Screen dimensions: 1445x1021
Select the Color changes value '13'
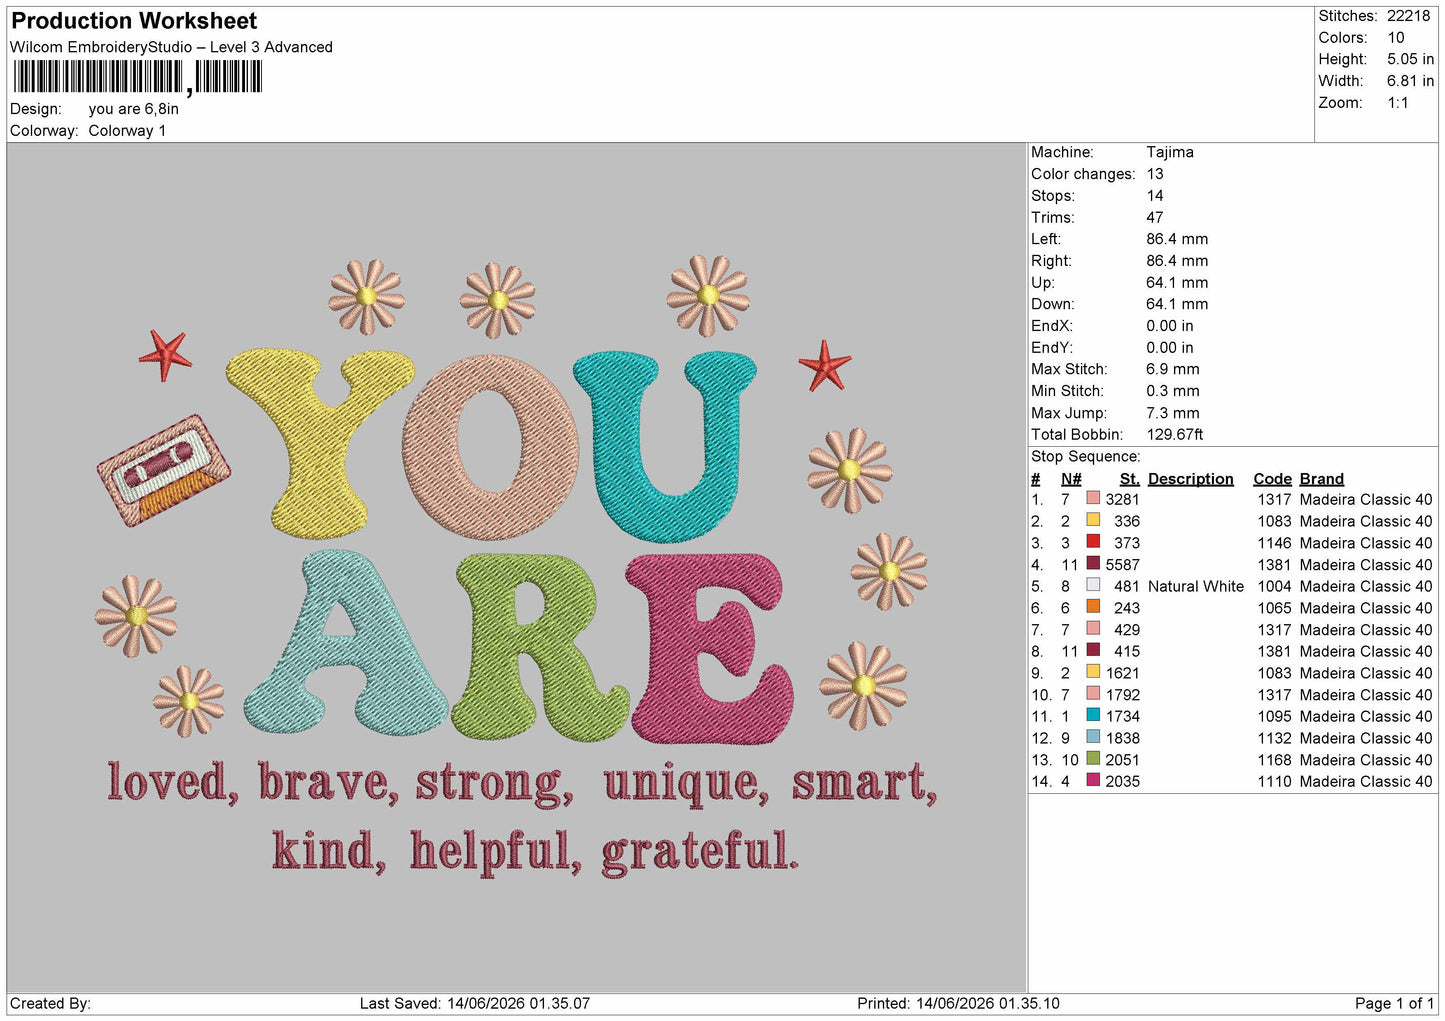click(x=1155, y=174)
